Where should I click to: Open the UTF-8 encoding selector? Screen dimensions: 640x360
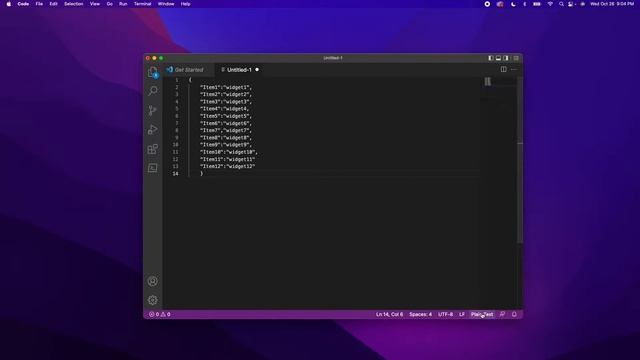click(x=445, y=314)
